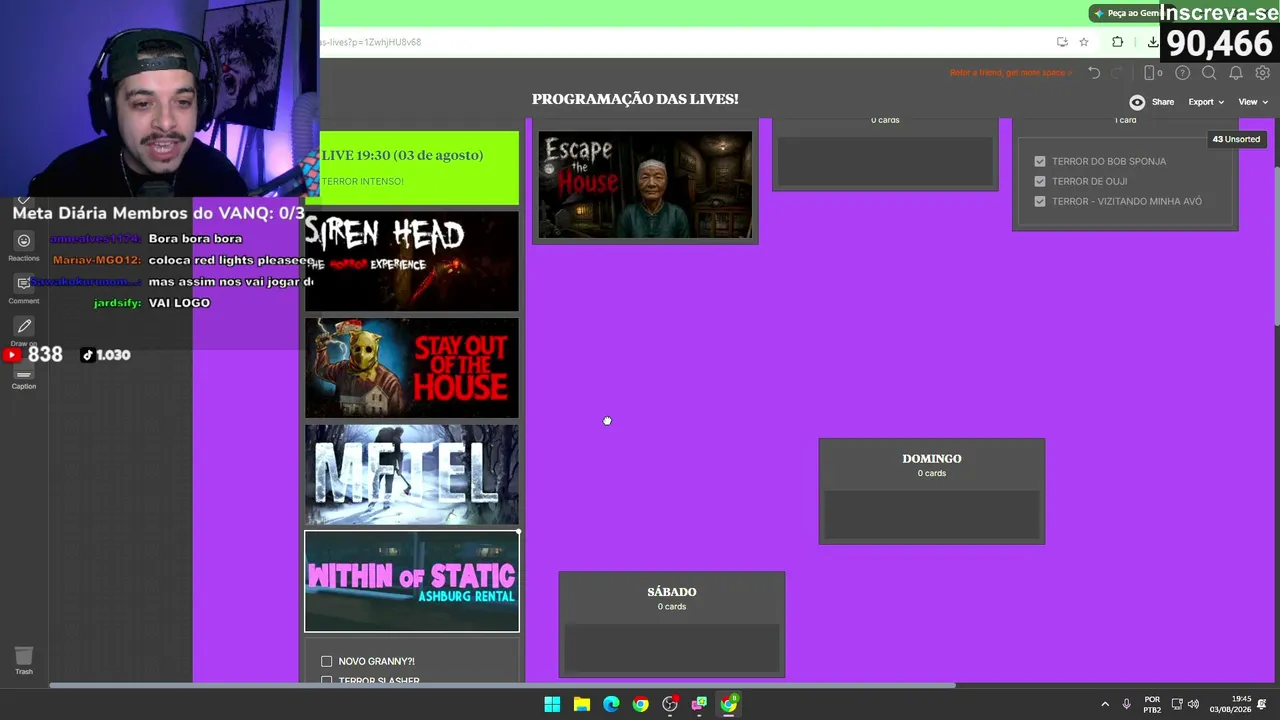Image resolution: width=1280 pixels, height=720 pixels.
Task: Undo the last board action
Action: click(1094, 73)
